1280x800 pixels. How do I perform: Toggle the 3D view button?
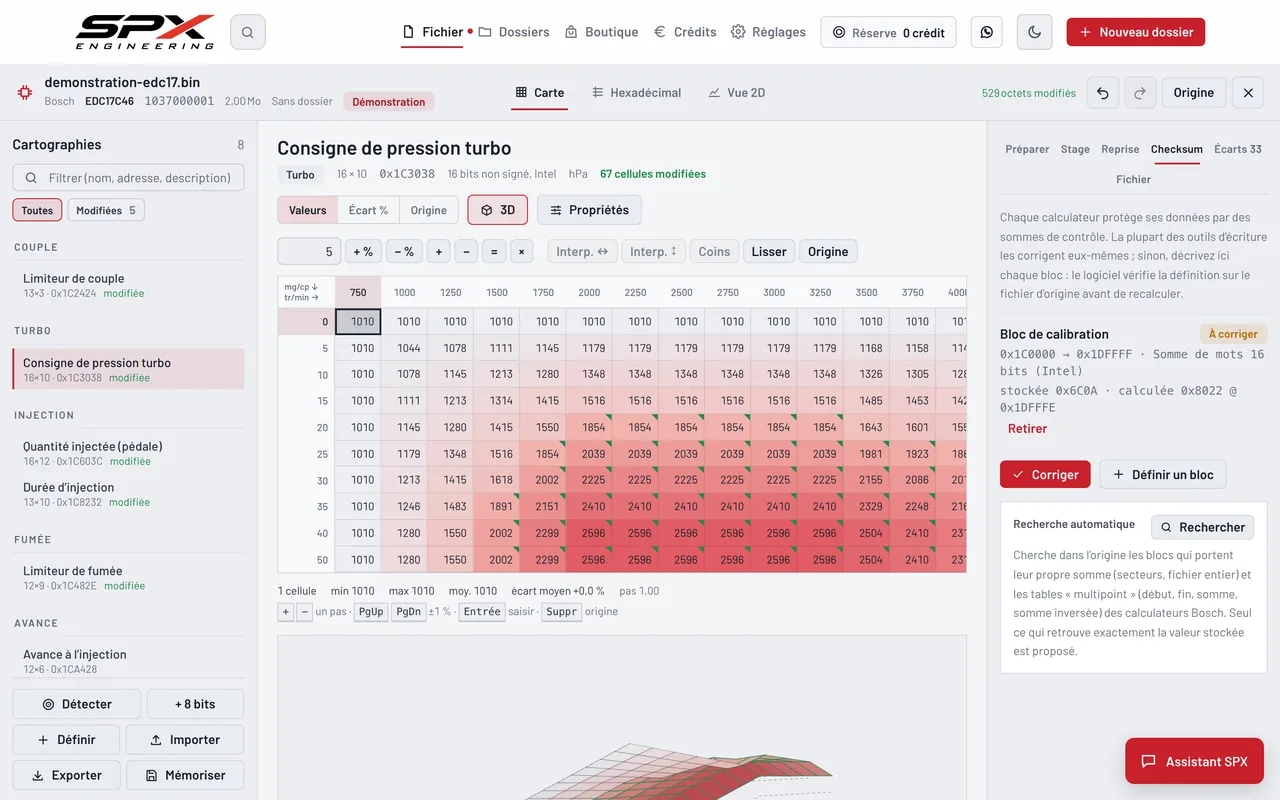pos(497,210)
